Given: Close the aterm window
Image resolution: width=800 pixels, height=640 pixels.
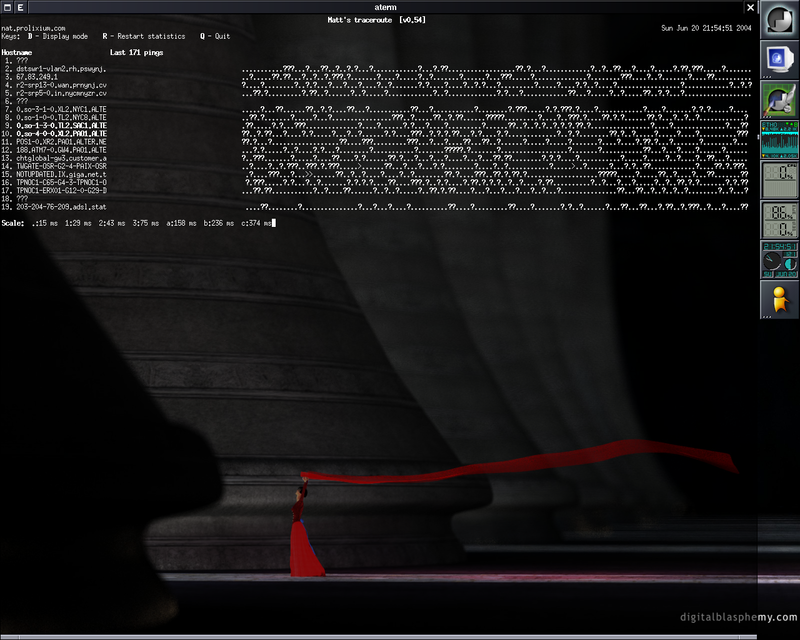Looking at the screenshot, I should pos(751,7).
